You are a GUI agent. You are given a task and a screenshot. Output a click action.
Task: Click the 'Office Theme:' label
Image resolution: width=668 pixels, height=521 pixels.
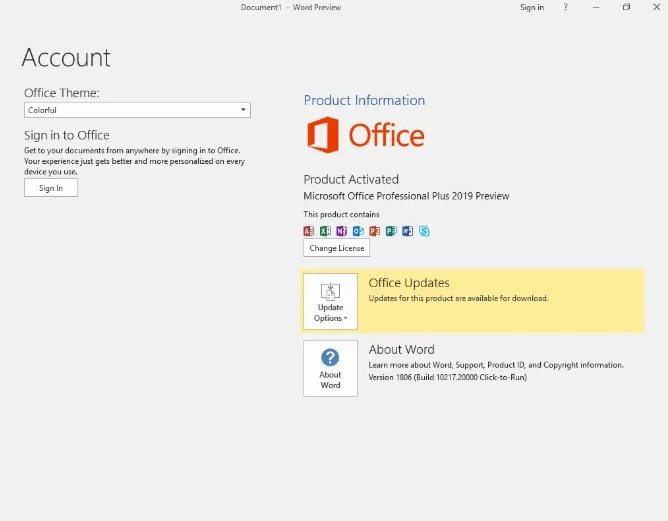click(x=62, y=93)
